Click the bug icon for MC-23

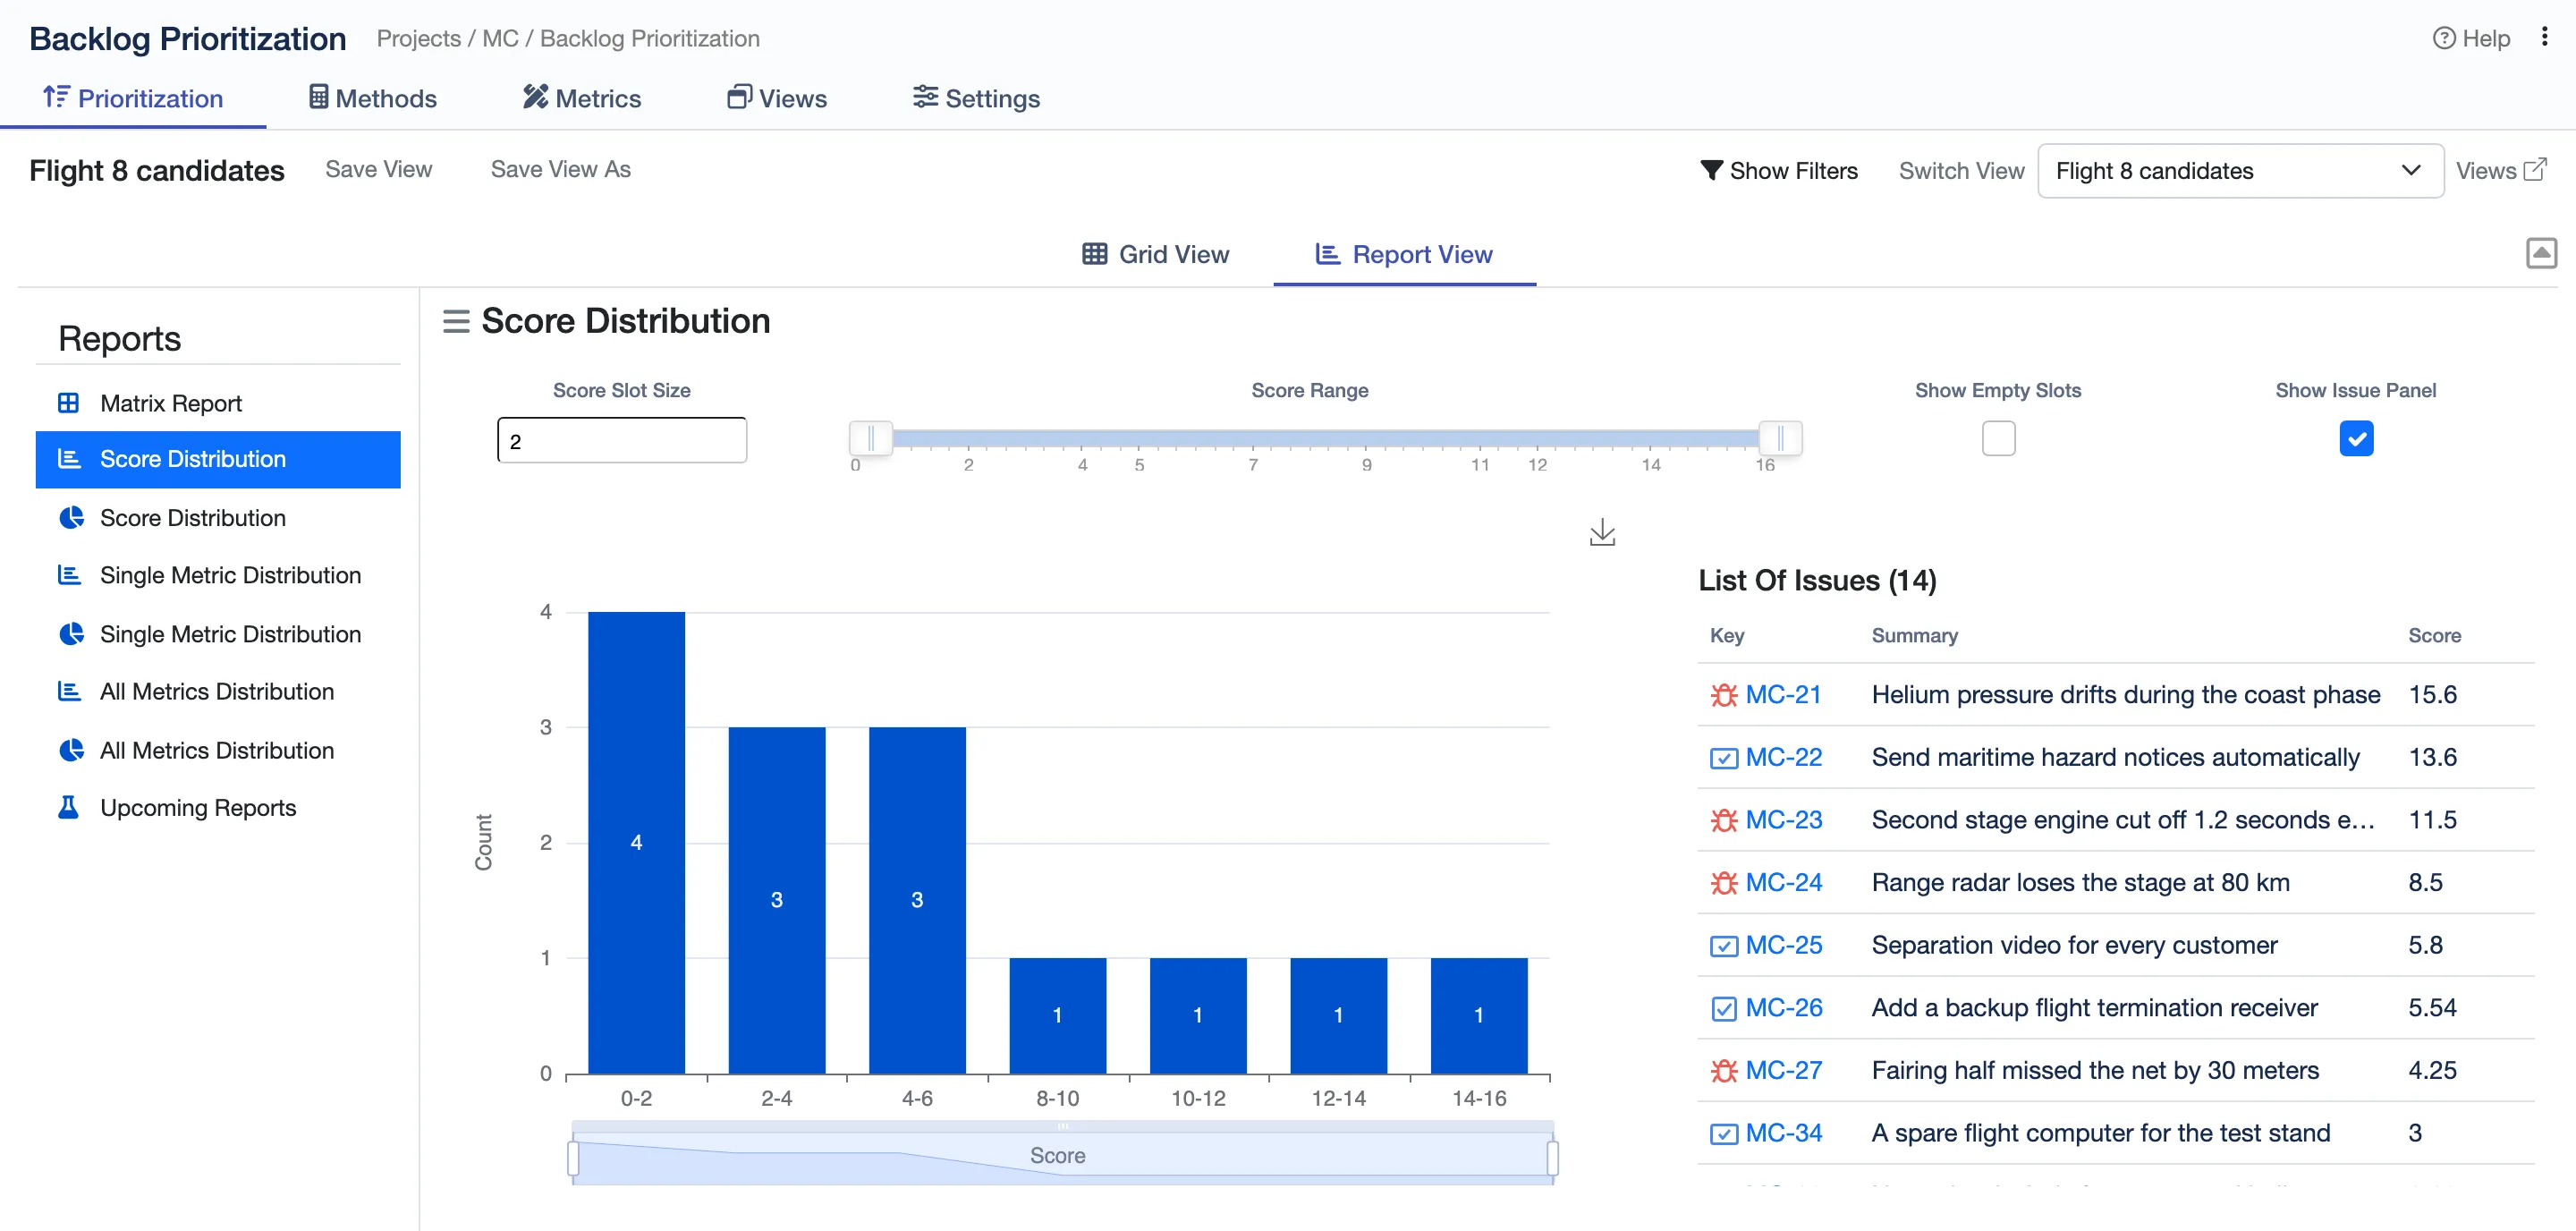coord(1723,820)
